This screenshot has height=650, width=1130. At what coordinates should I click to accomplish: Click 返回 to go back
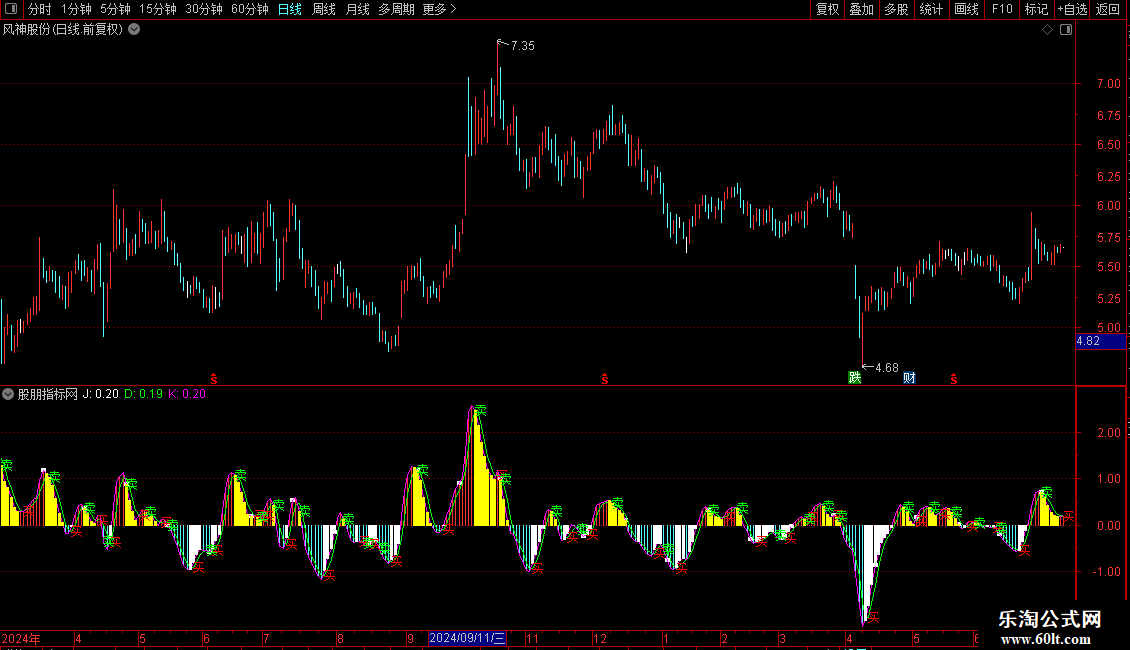pyautogui.click(x=1108, y=9)
